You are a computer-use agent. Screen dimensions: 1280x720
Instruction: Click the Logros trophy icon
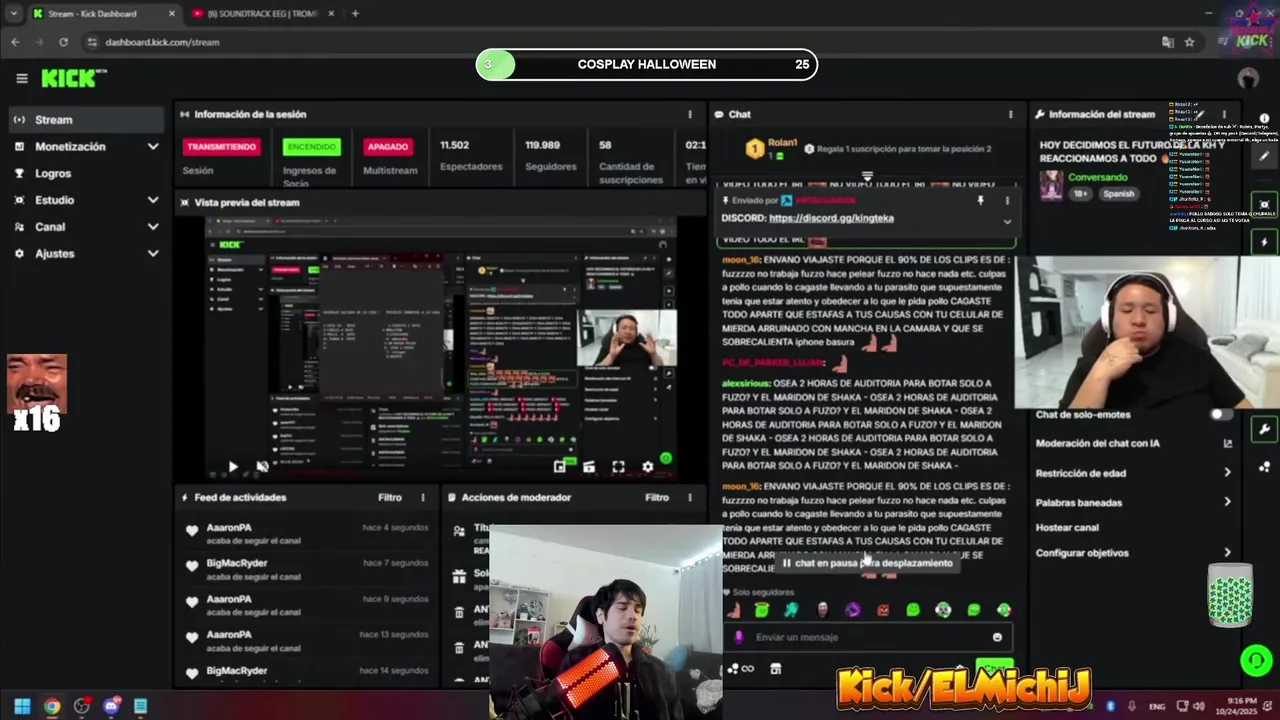tap(19, 173)
